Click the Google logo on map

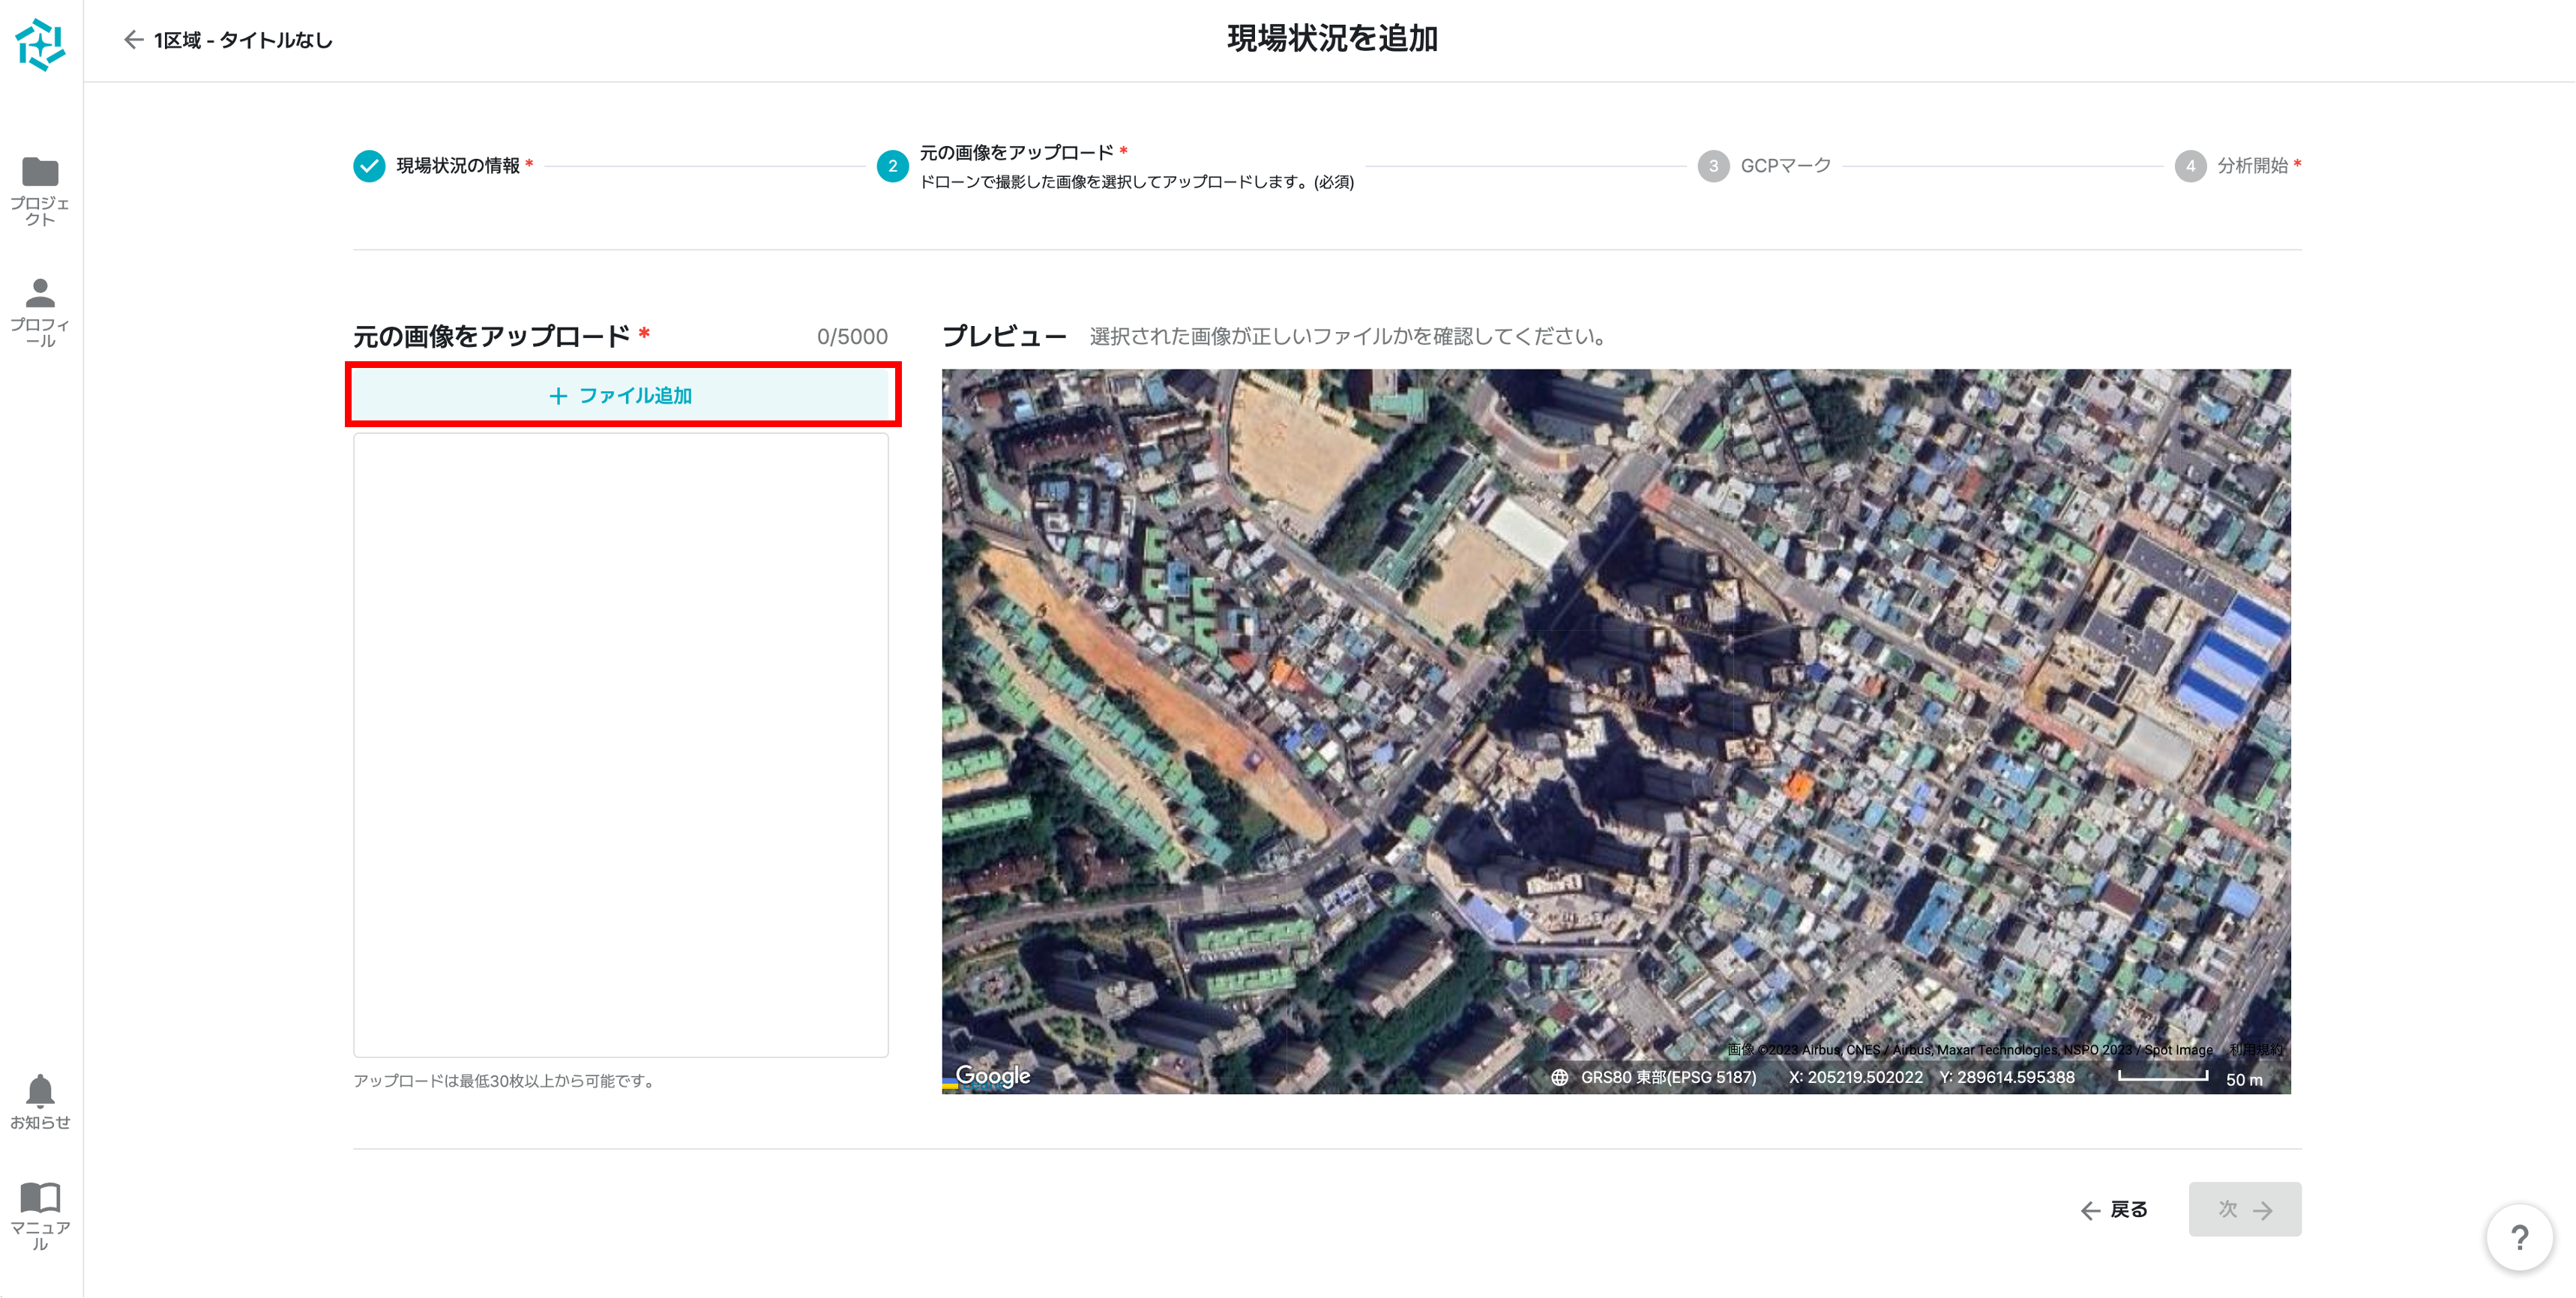(x=992, y=1076)
